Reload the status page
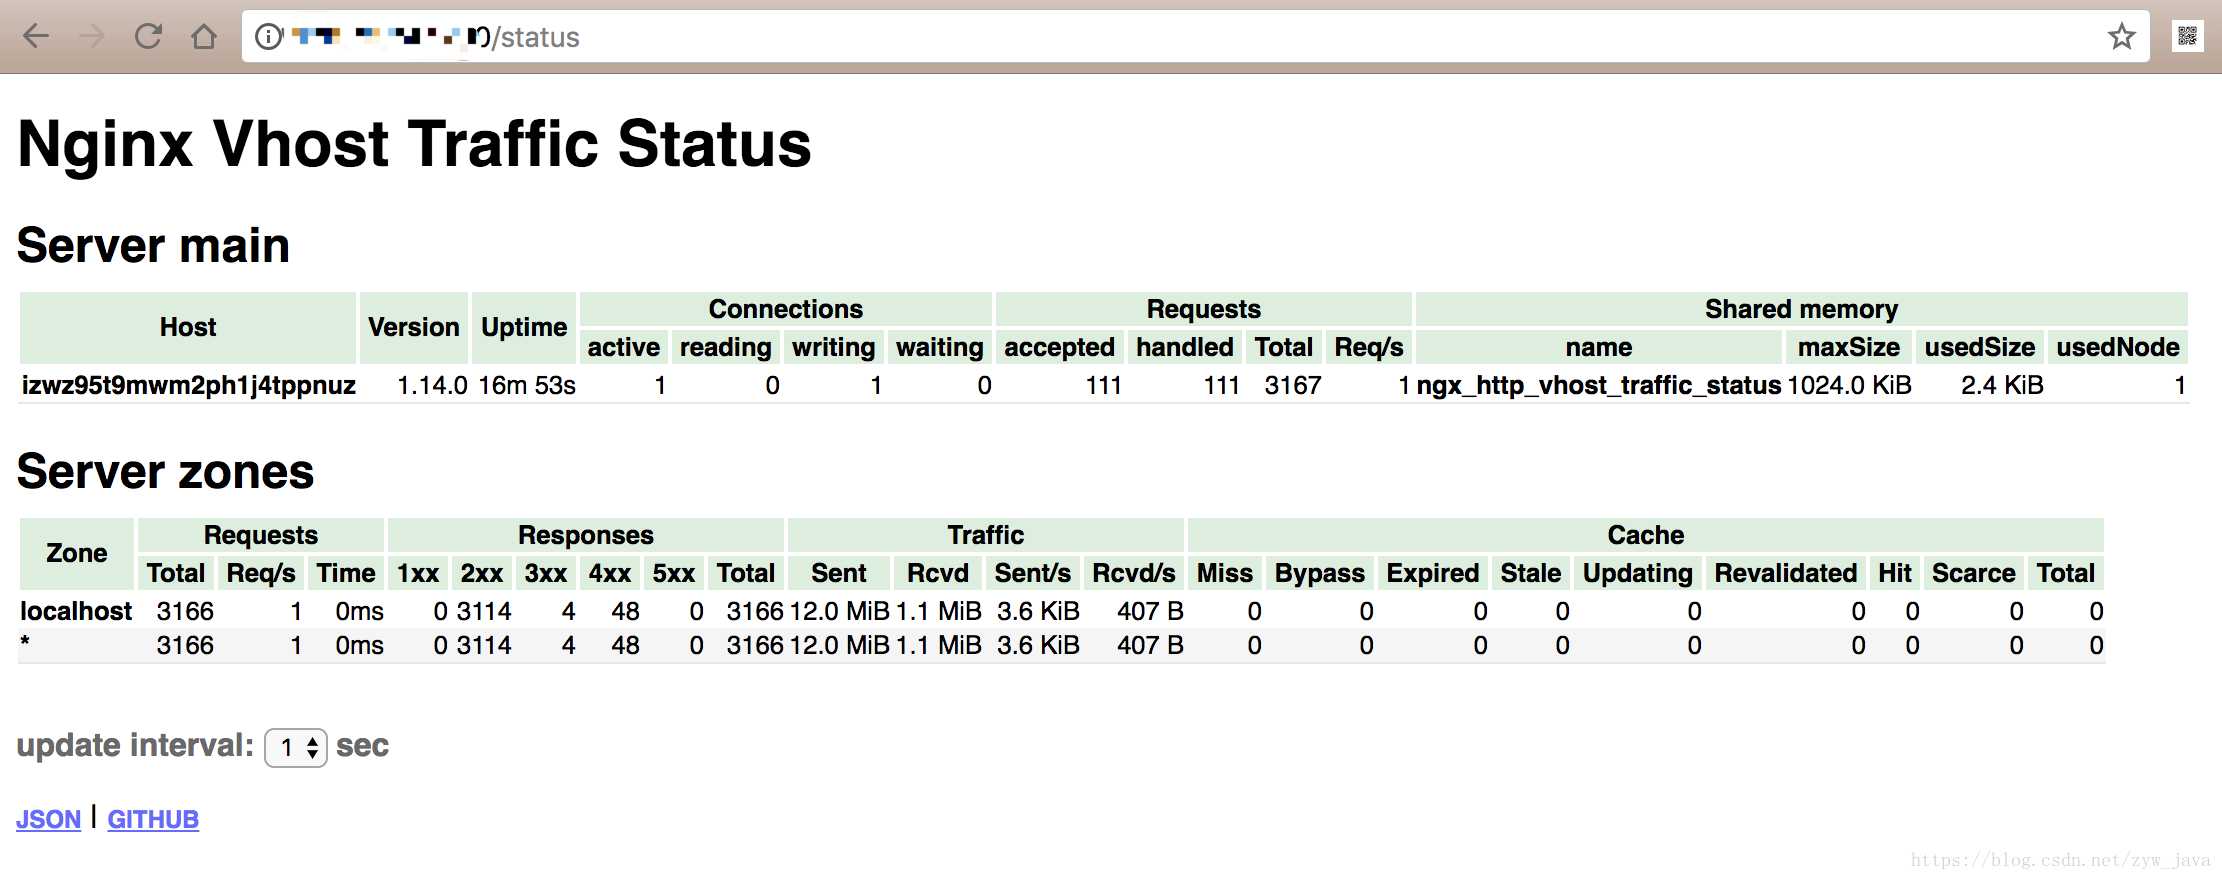Image resolution: width=2222 pixels, height=880 pixels. (148, 37)
